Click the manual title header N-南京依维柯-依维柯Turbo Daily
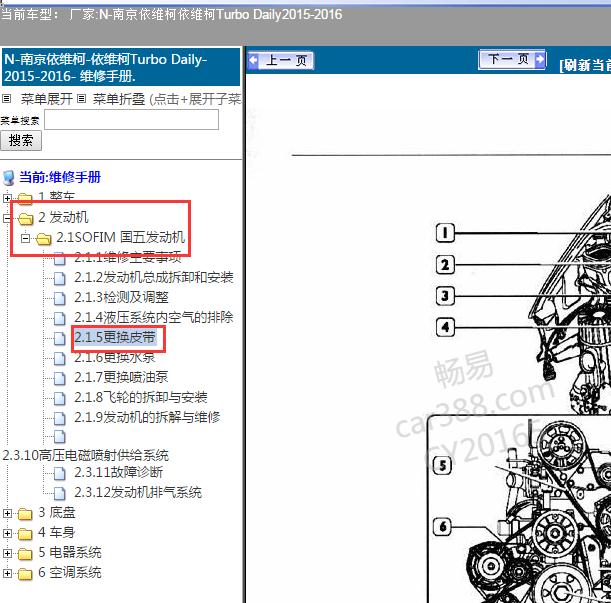The width and height of the screenshot is (611, 603). coord(121,67)
